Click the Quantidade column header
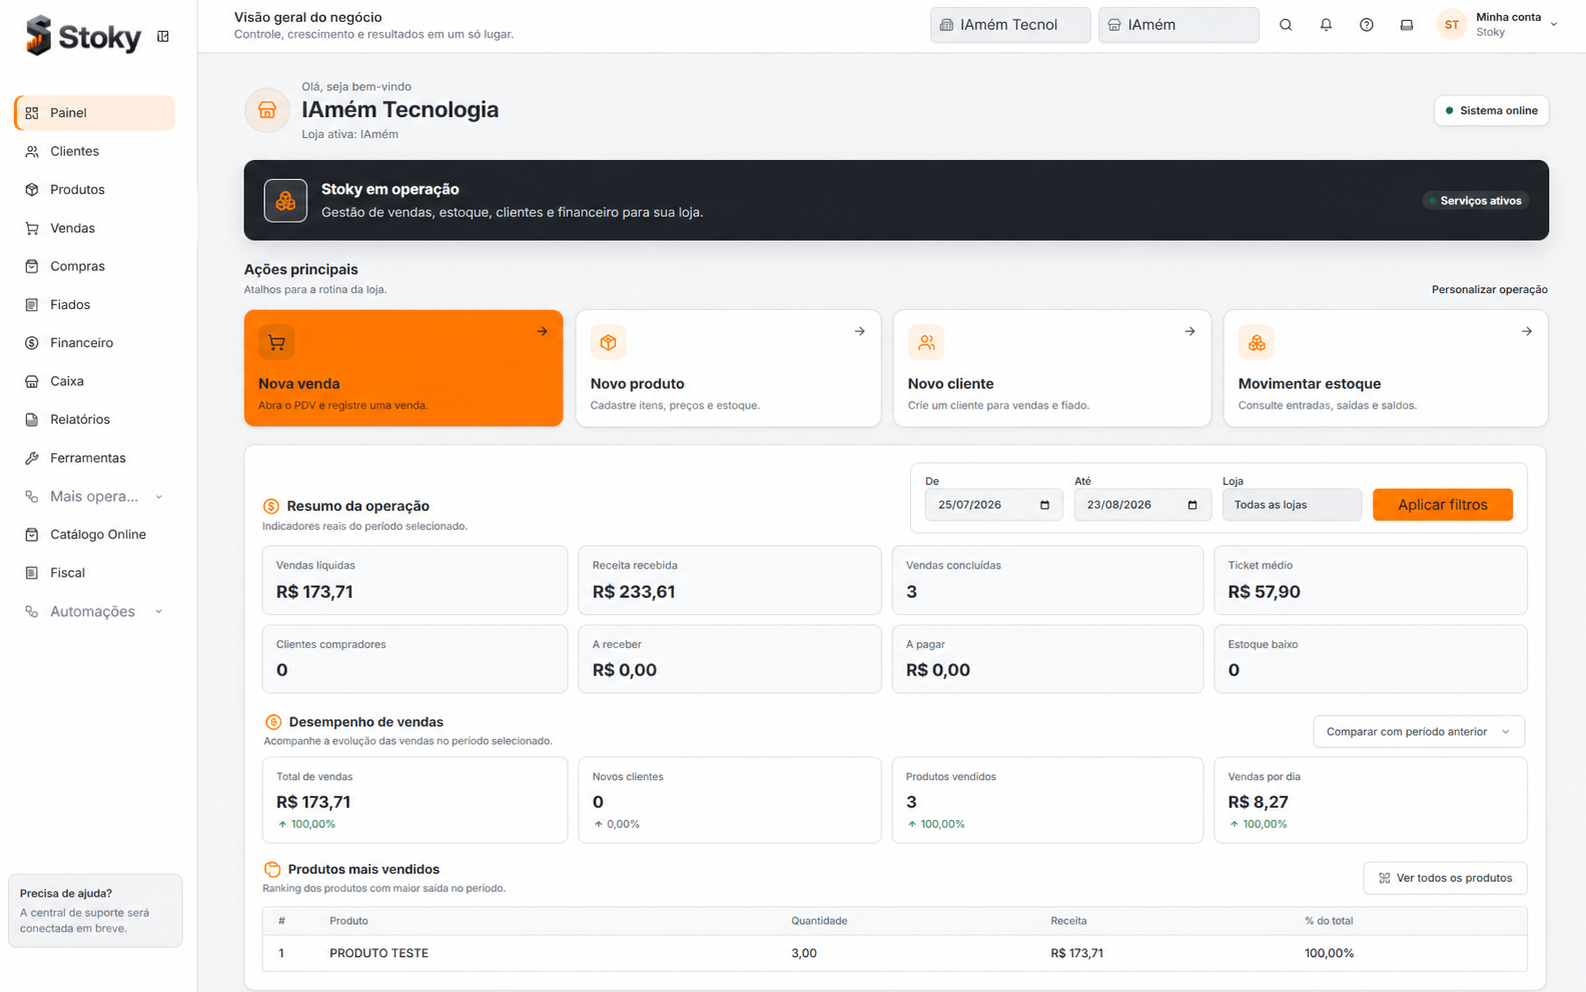 click(819, 921)
